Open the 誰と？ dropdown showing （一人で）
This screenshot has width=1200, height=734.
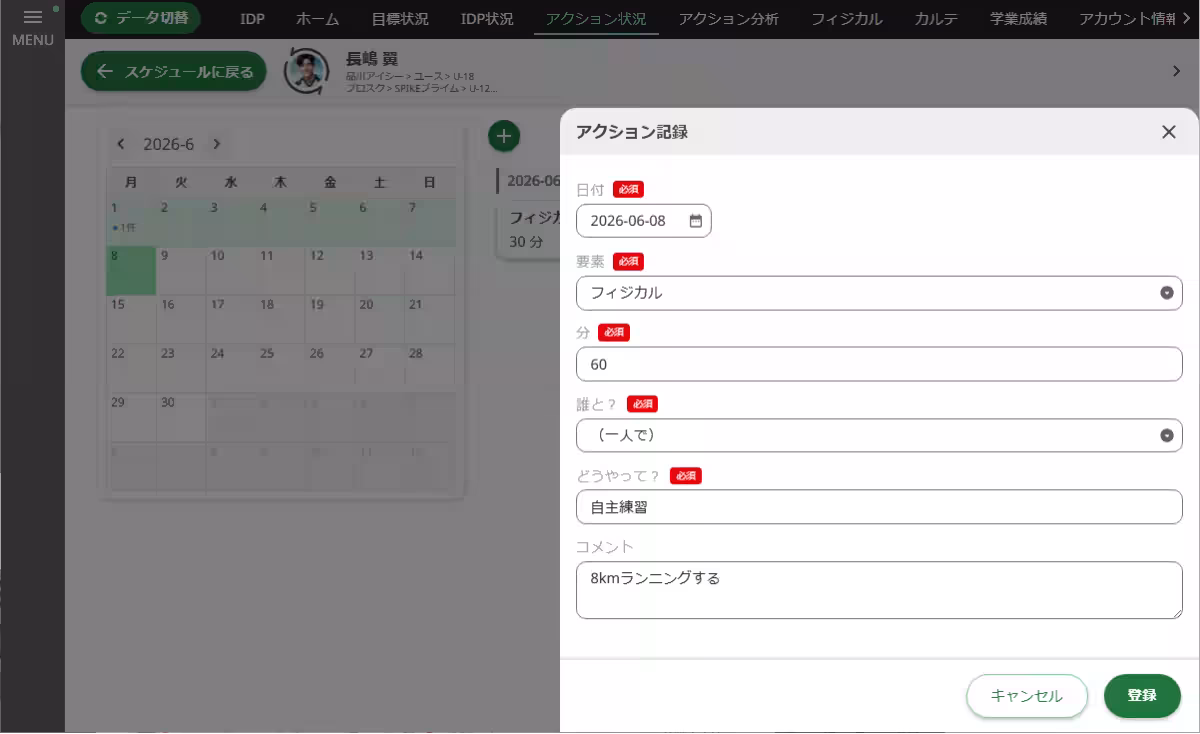pos(879,435)
